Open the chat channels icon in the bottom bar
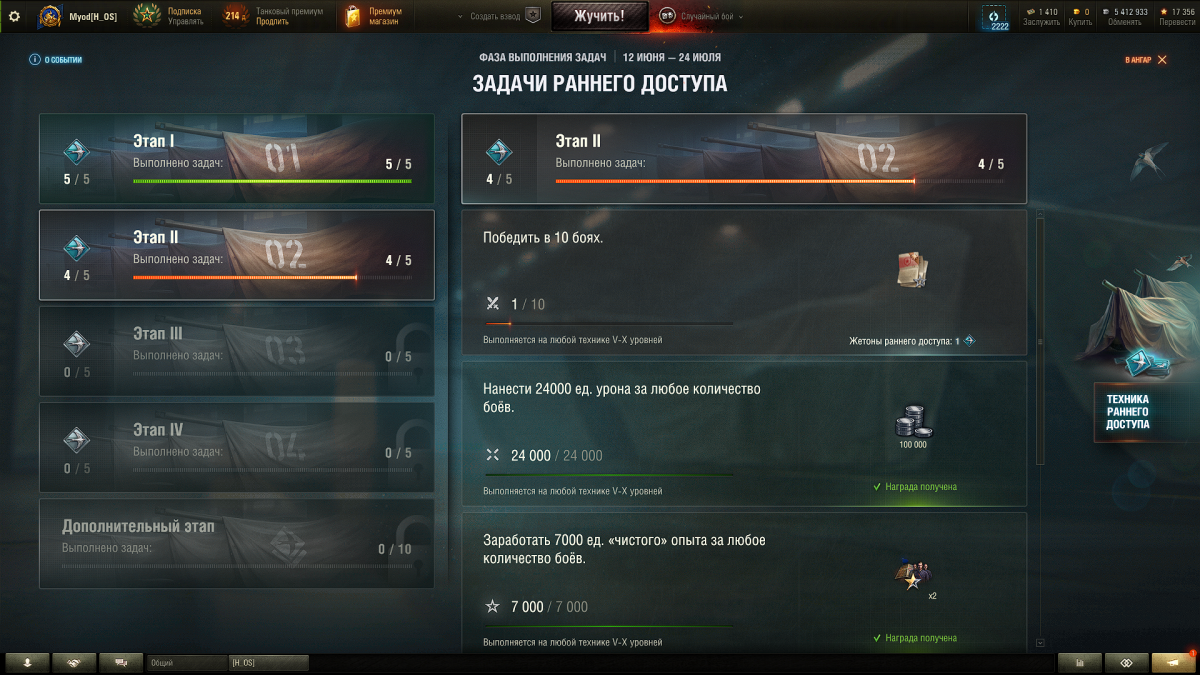This screenshot has height=675, width=1200. click(121, 663)
